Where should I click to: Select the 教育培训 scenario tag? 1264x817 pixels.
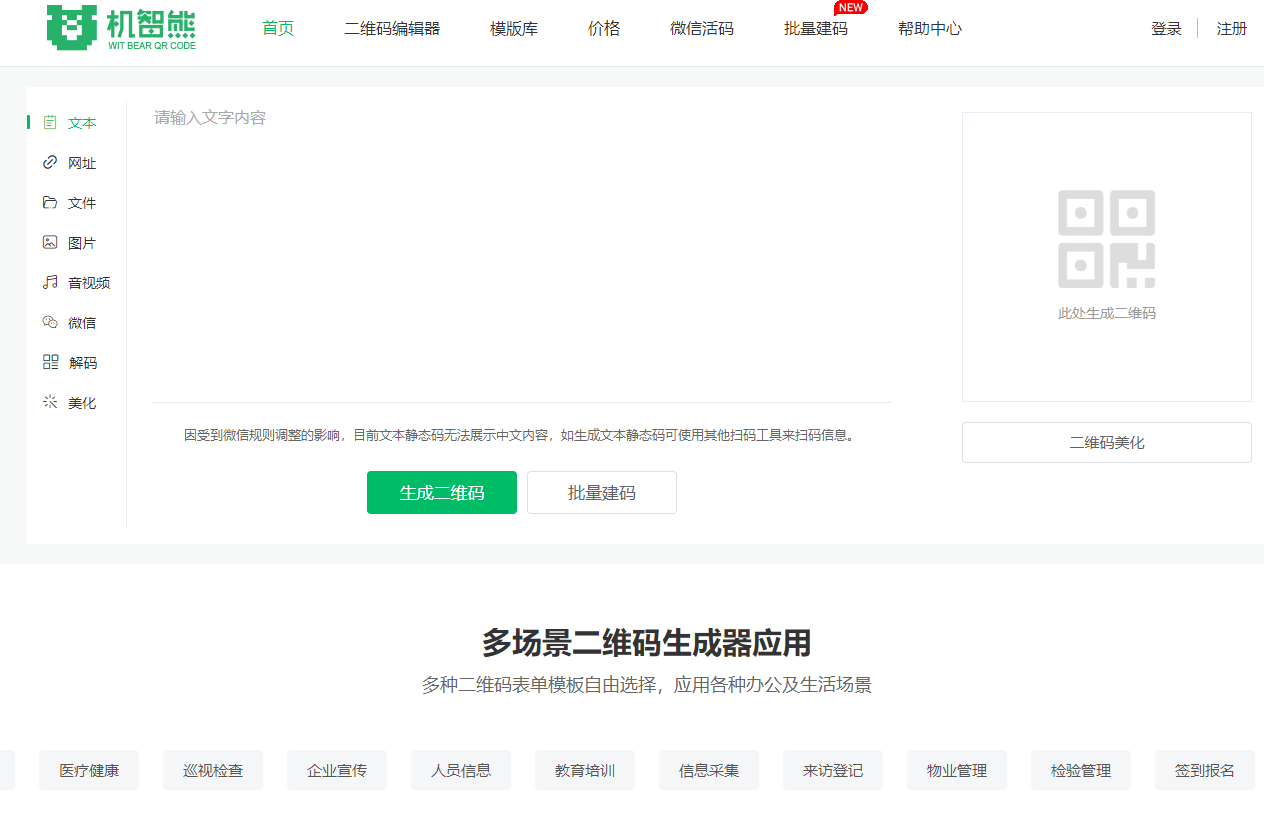point(585,770)
